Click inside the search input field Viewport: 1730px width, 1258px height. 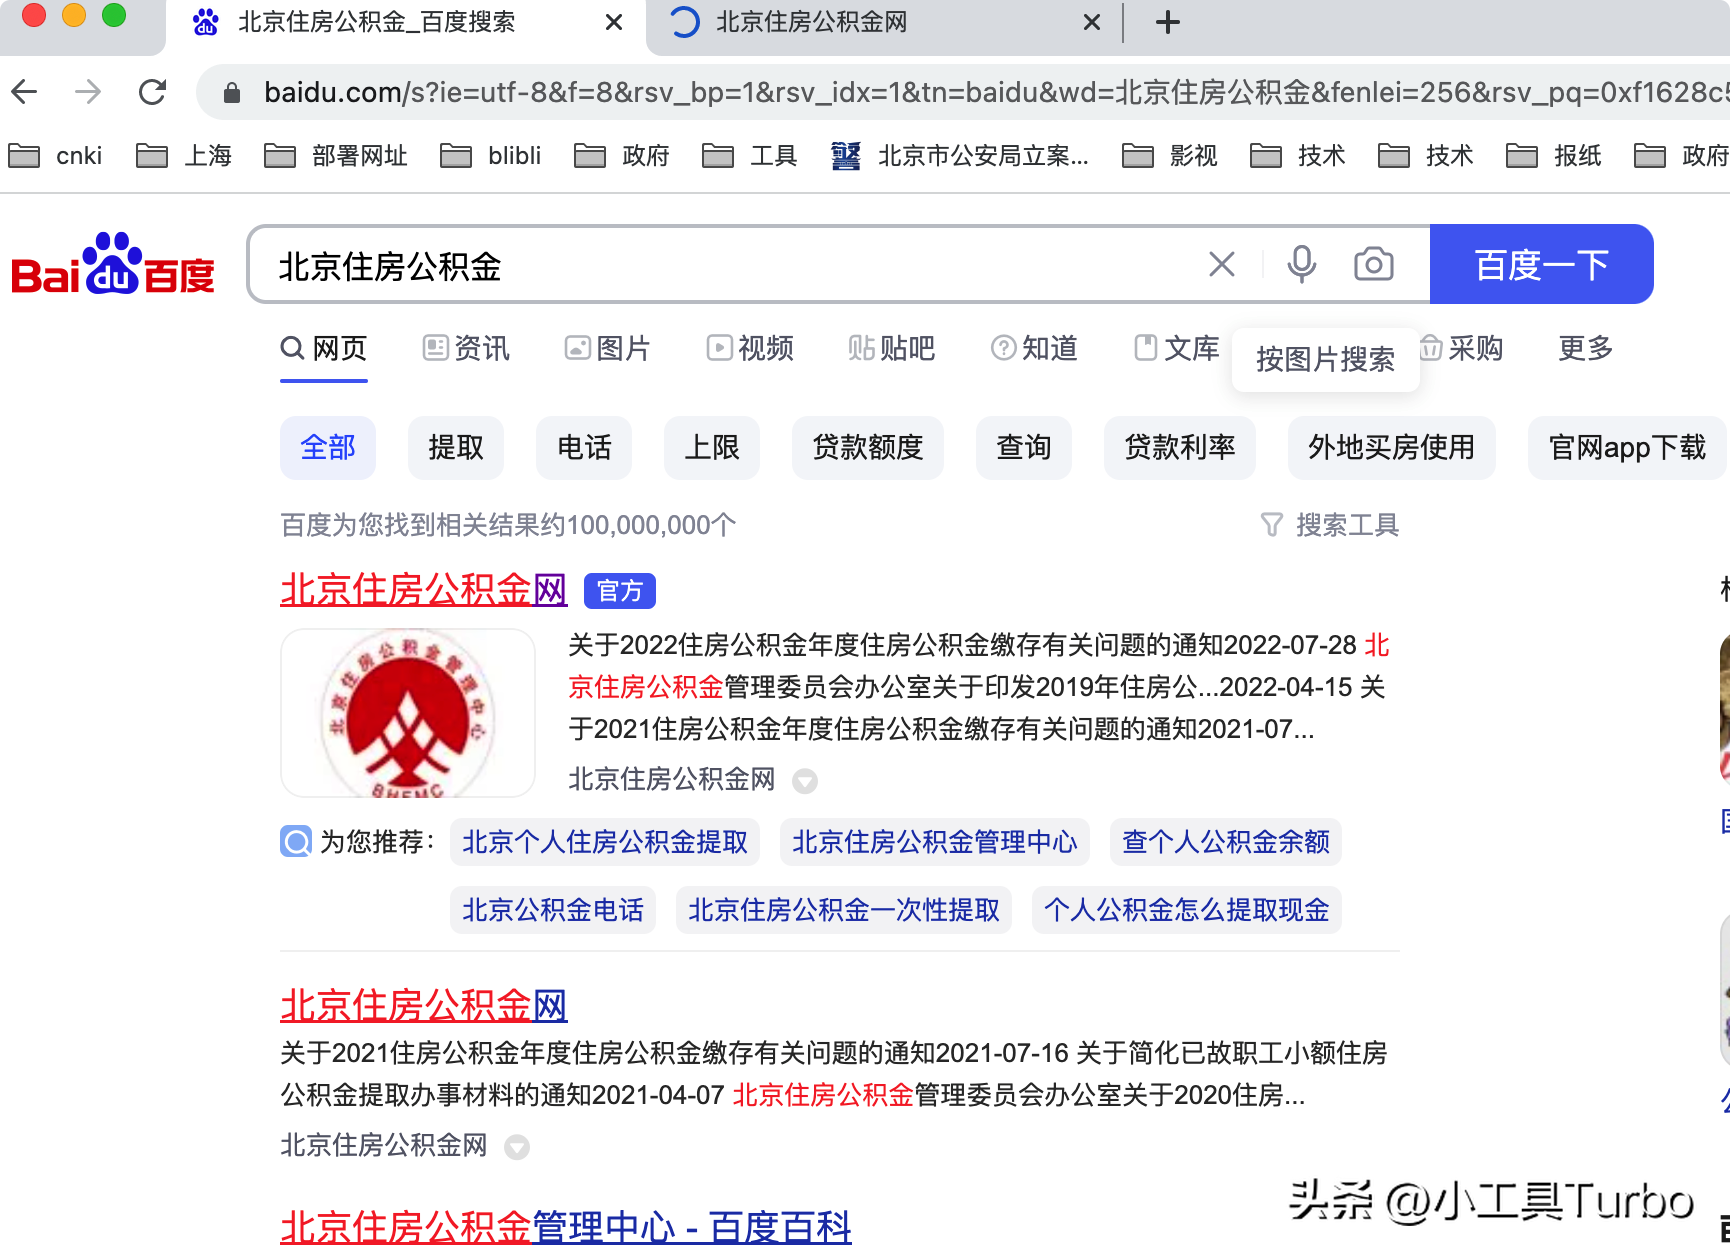700,264
